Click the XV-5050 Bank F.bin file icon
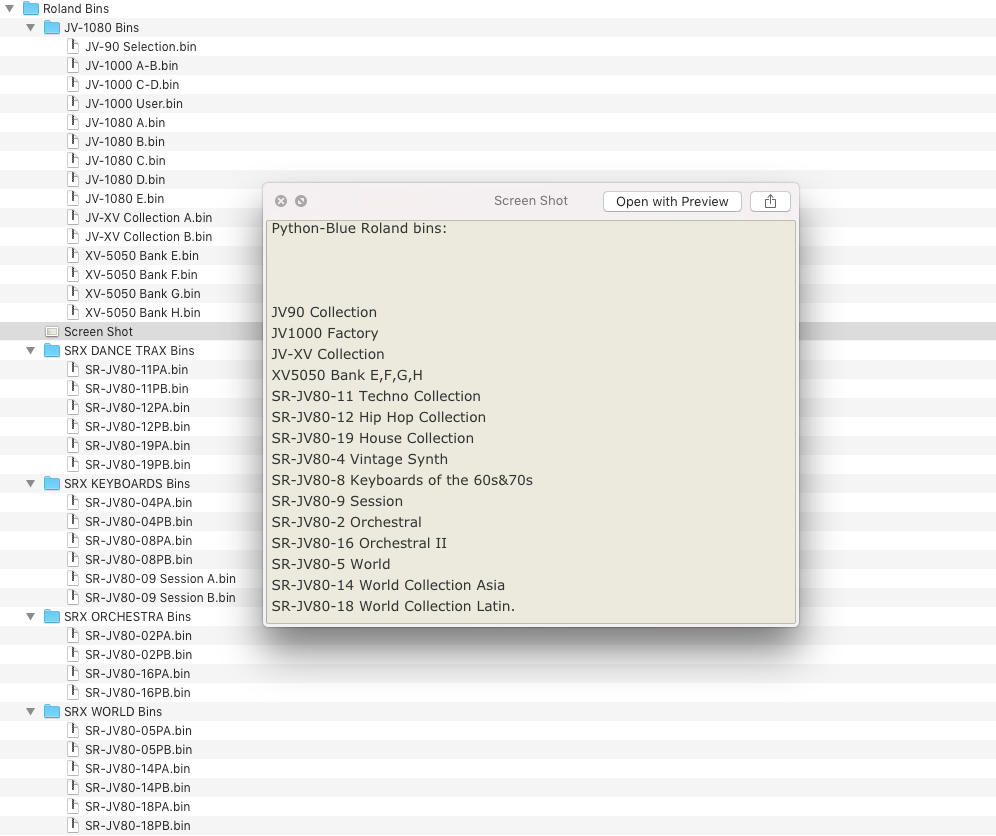Viewport: 996px width, 836px height. 73,275
